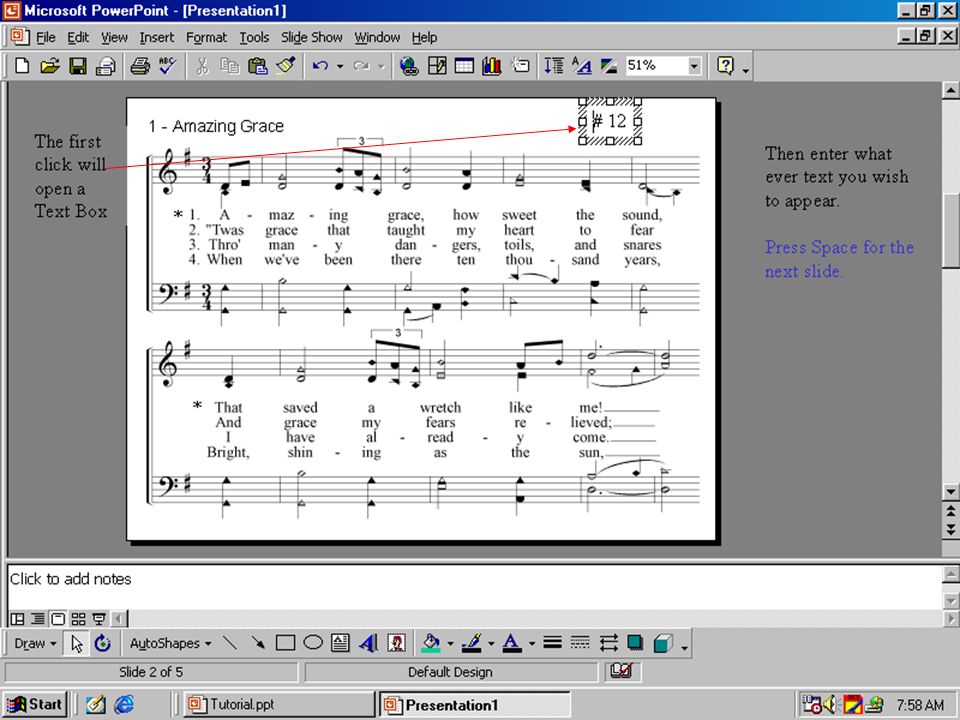
Task: Click the Copy icon in the toolbar
Action: click(230, 66)
